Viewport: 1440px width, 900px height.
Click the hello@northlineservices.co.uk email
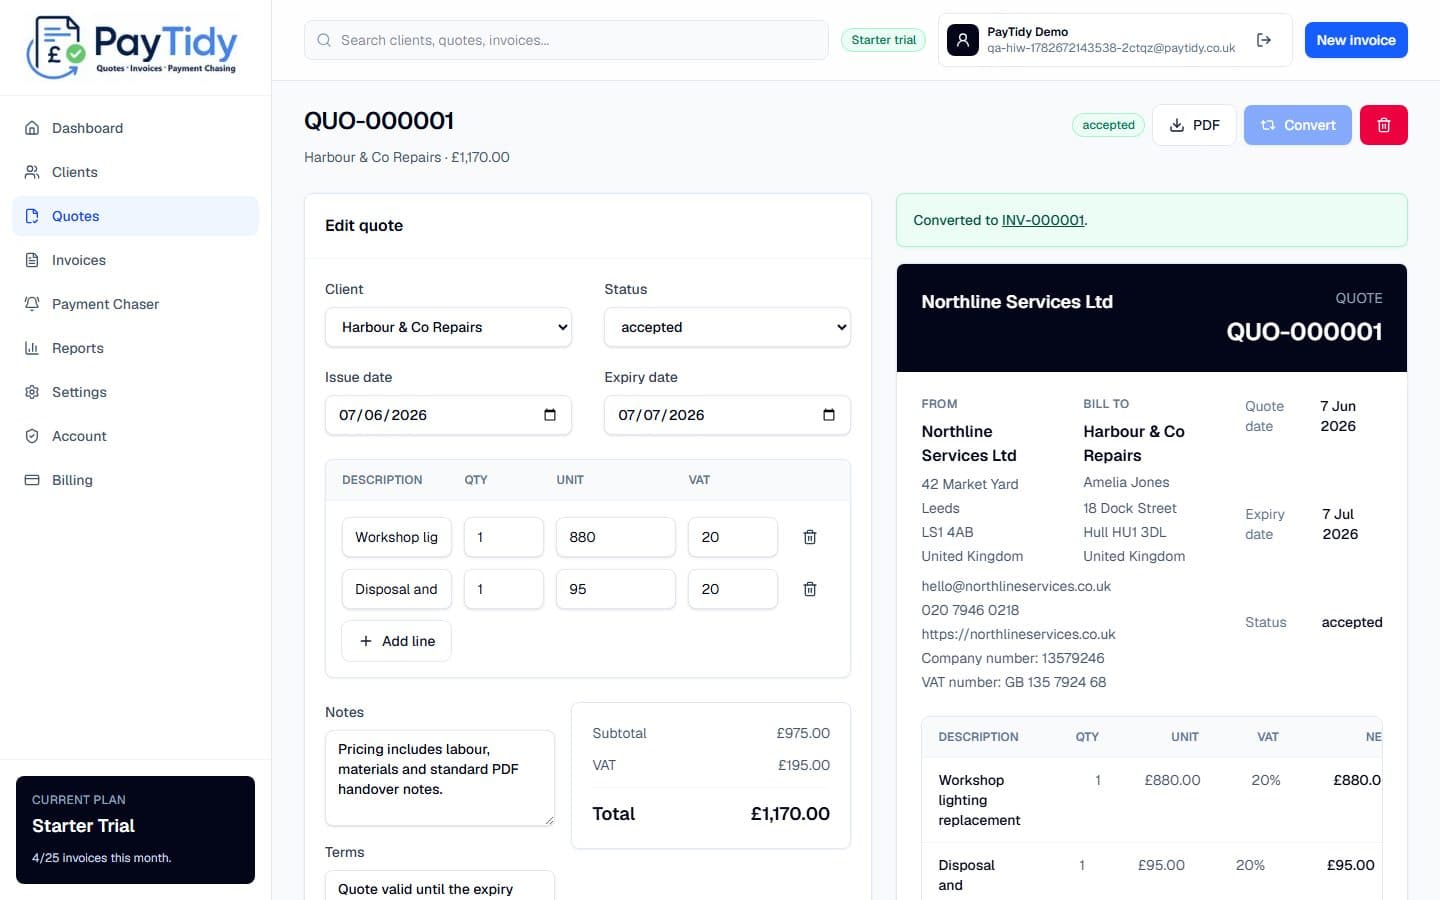click(x=1016, y=586)
